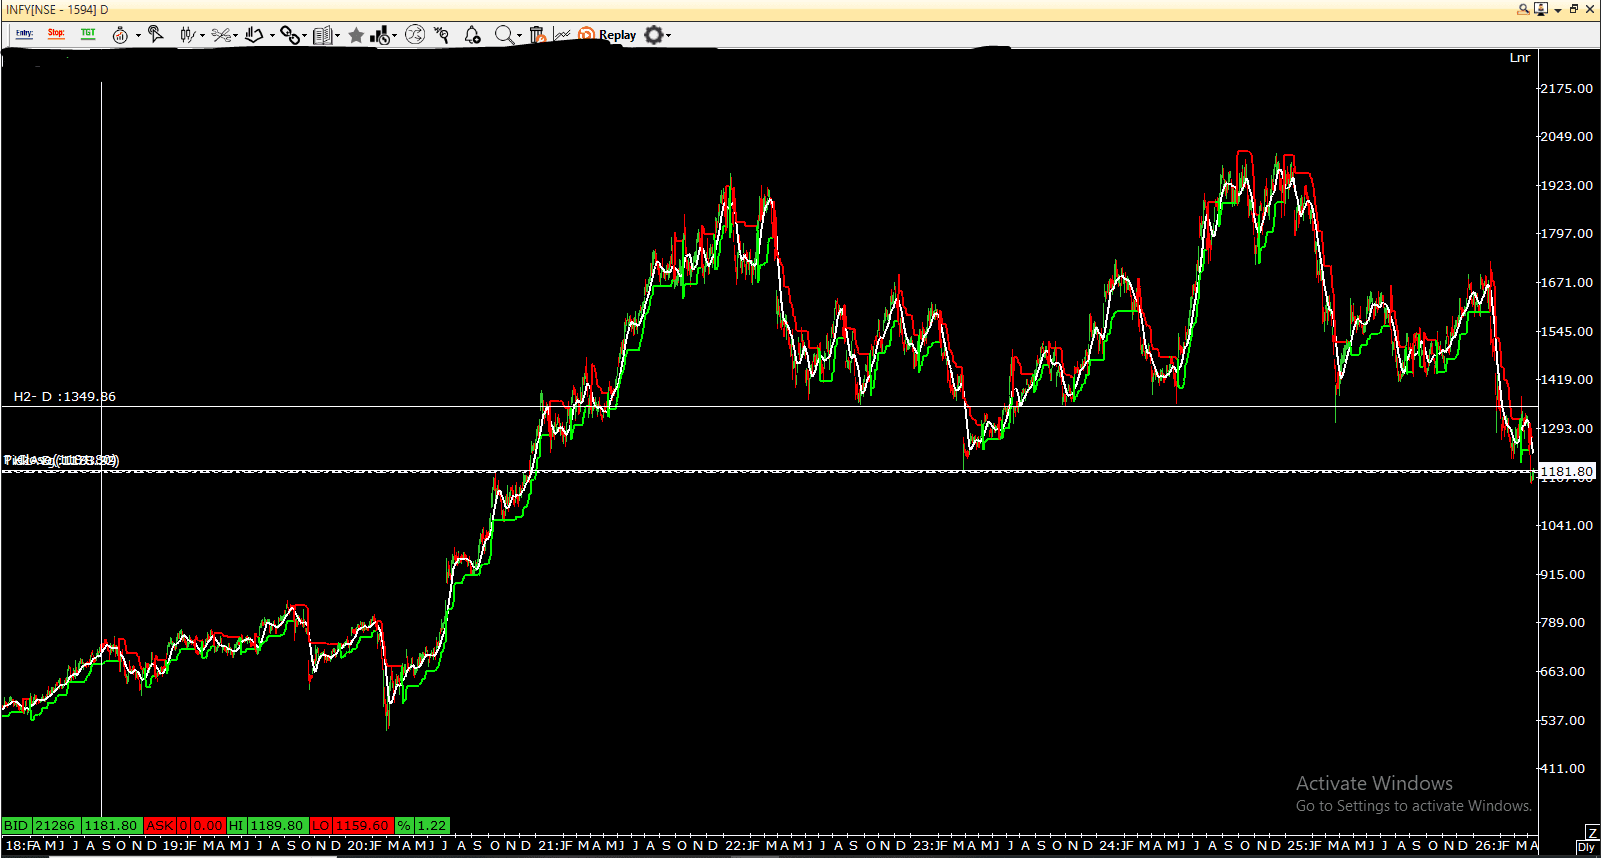Click the Stop loss marker tool
The image size is (1601, 858).
[56, 34]
